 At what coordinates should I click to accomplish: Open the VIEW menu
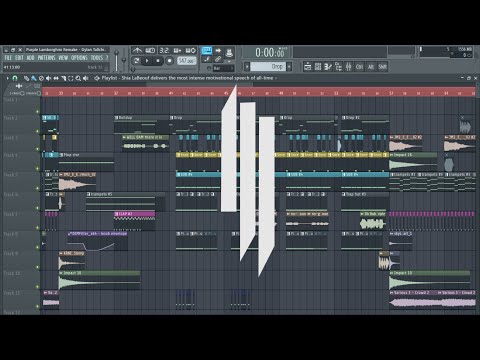[x=63, y=58]
